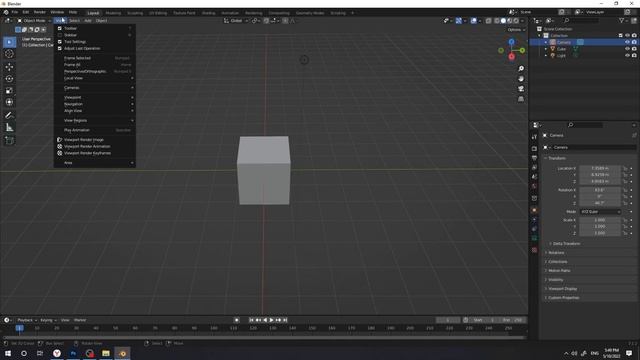Switch to rendered viewport shading
The height and width of the screenshot is (360, 640).
tap(516, 21)
